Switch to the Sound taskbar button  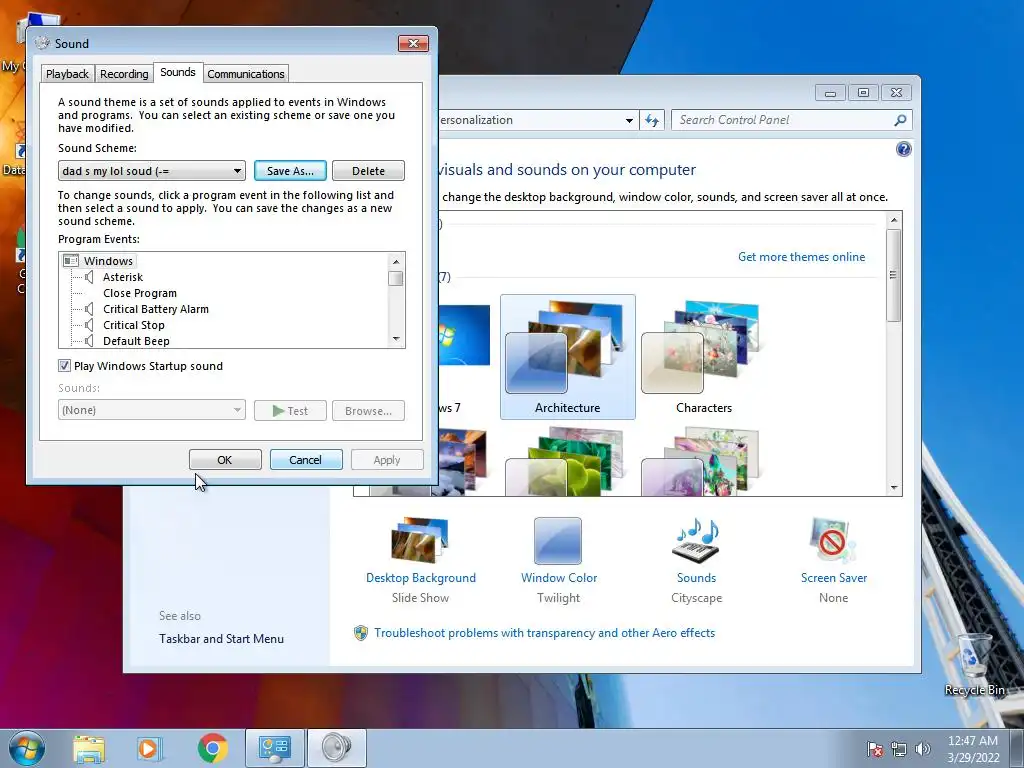[336, 748]
